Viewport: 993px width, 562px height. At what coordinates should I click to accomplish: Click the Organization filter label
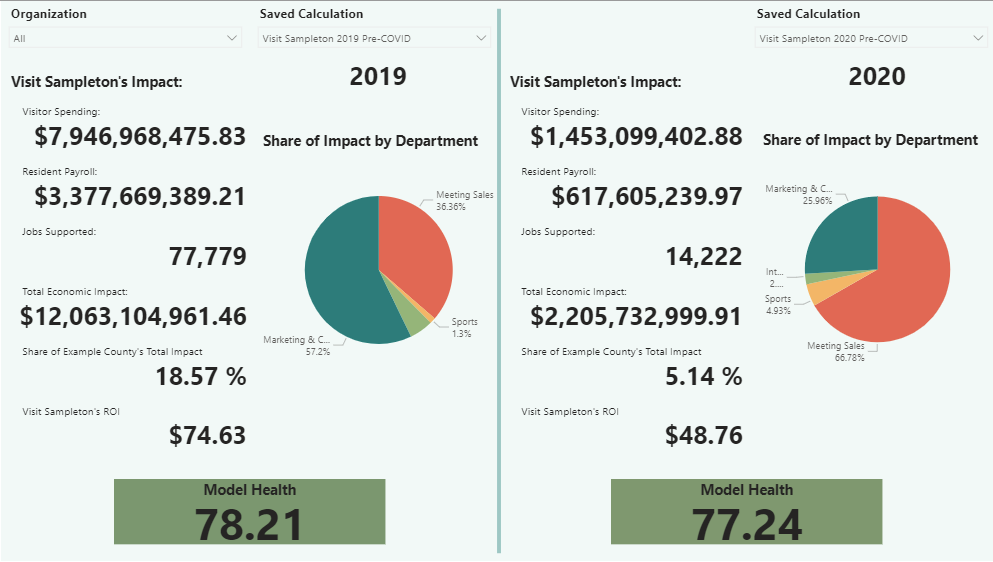49,14
